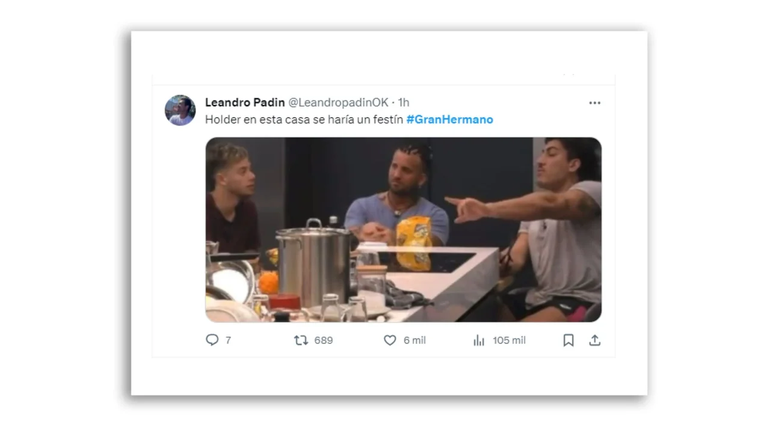Like the tweet with heart icon
This screenshot has height=433, width=770.
390,340
